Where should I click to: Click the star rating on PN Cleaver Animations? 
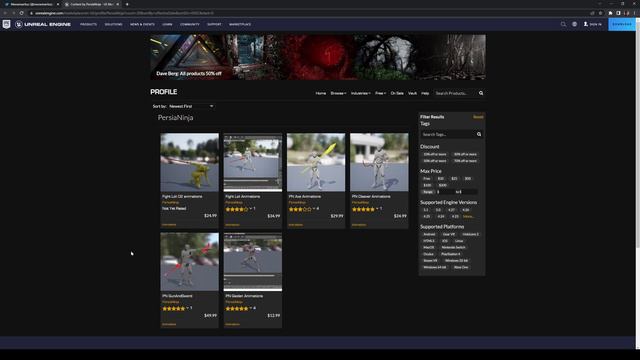pyautogui.click(x=363, y=209)
